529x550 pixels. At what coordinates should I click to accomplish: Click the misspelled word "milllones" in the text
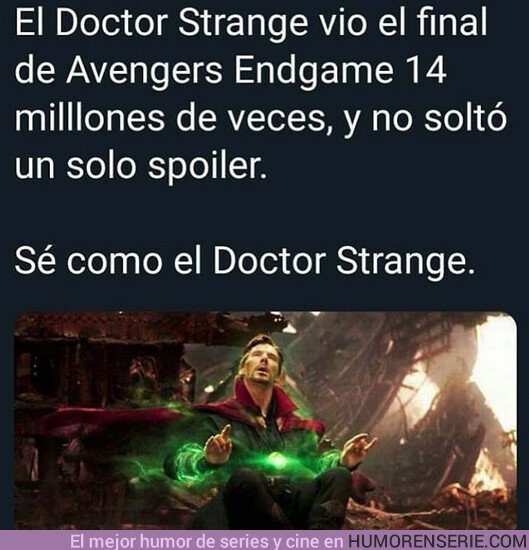coord(89,117)
